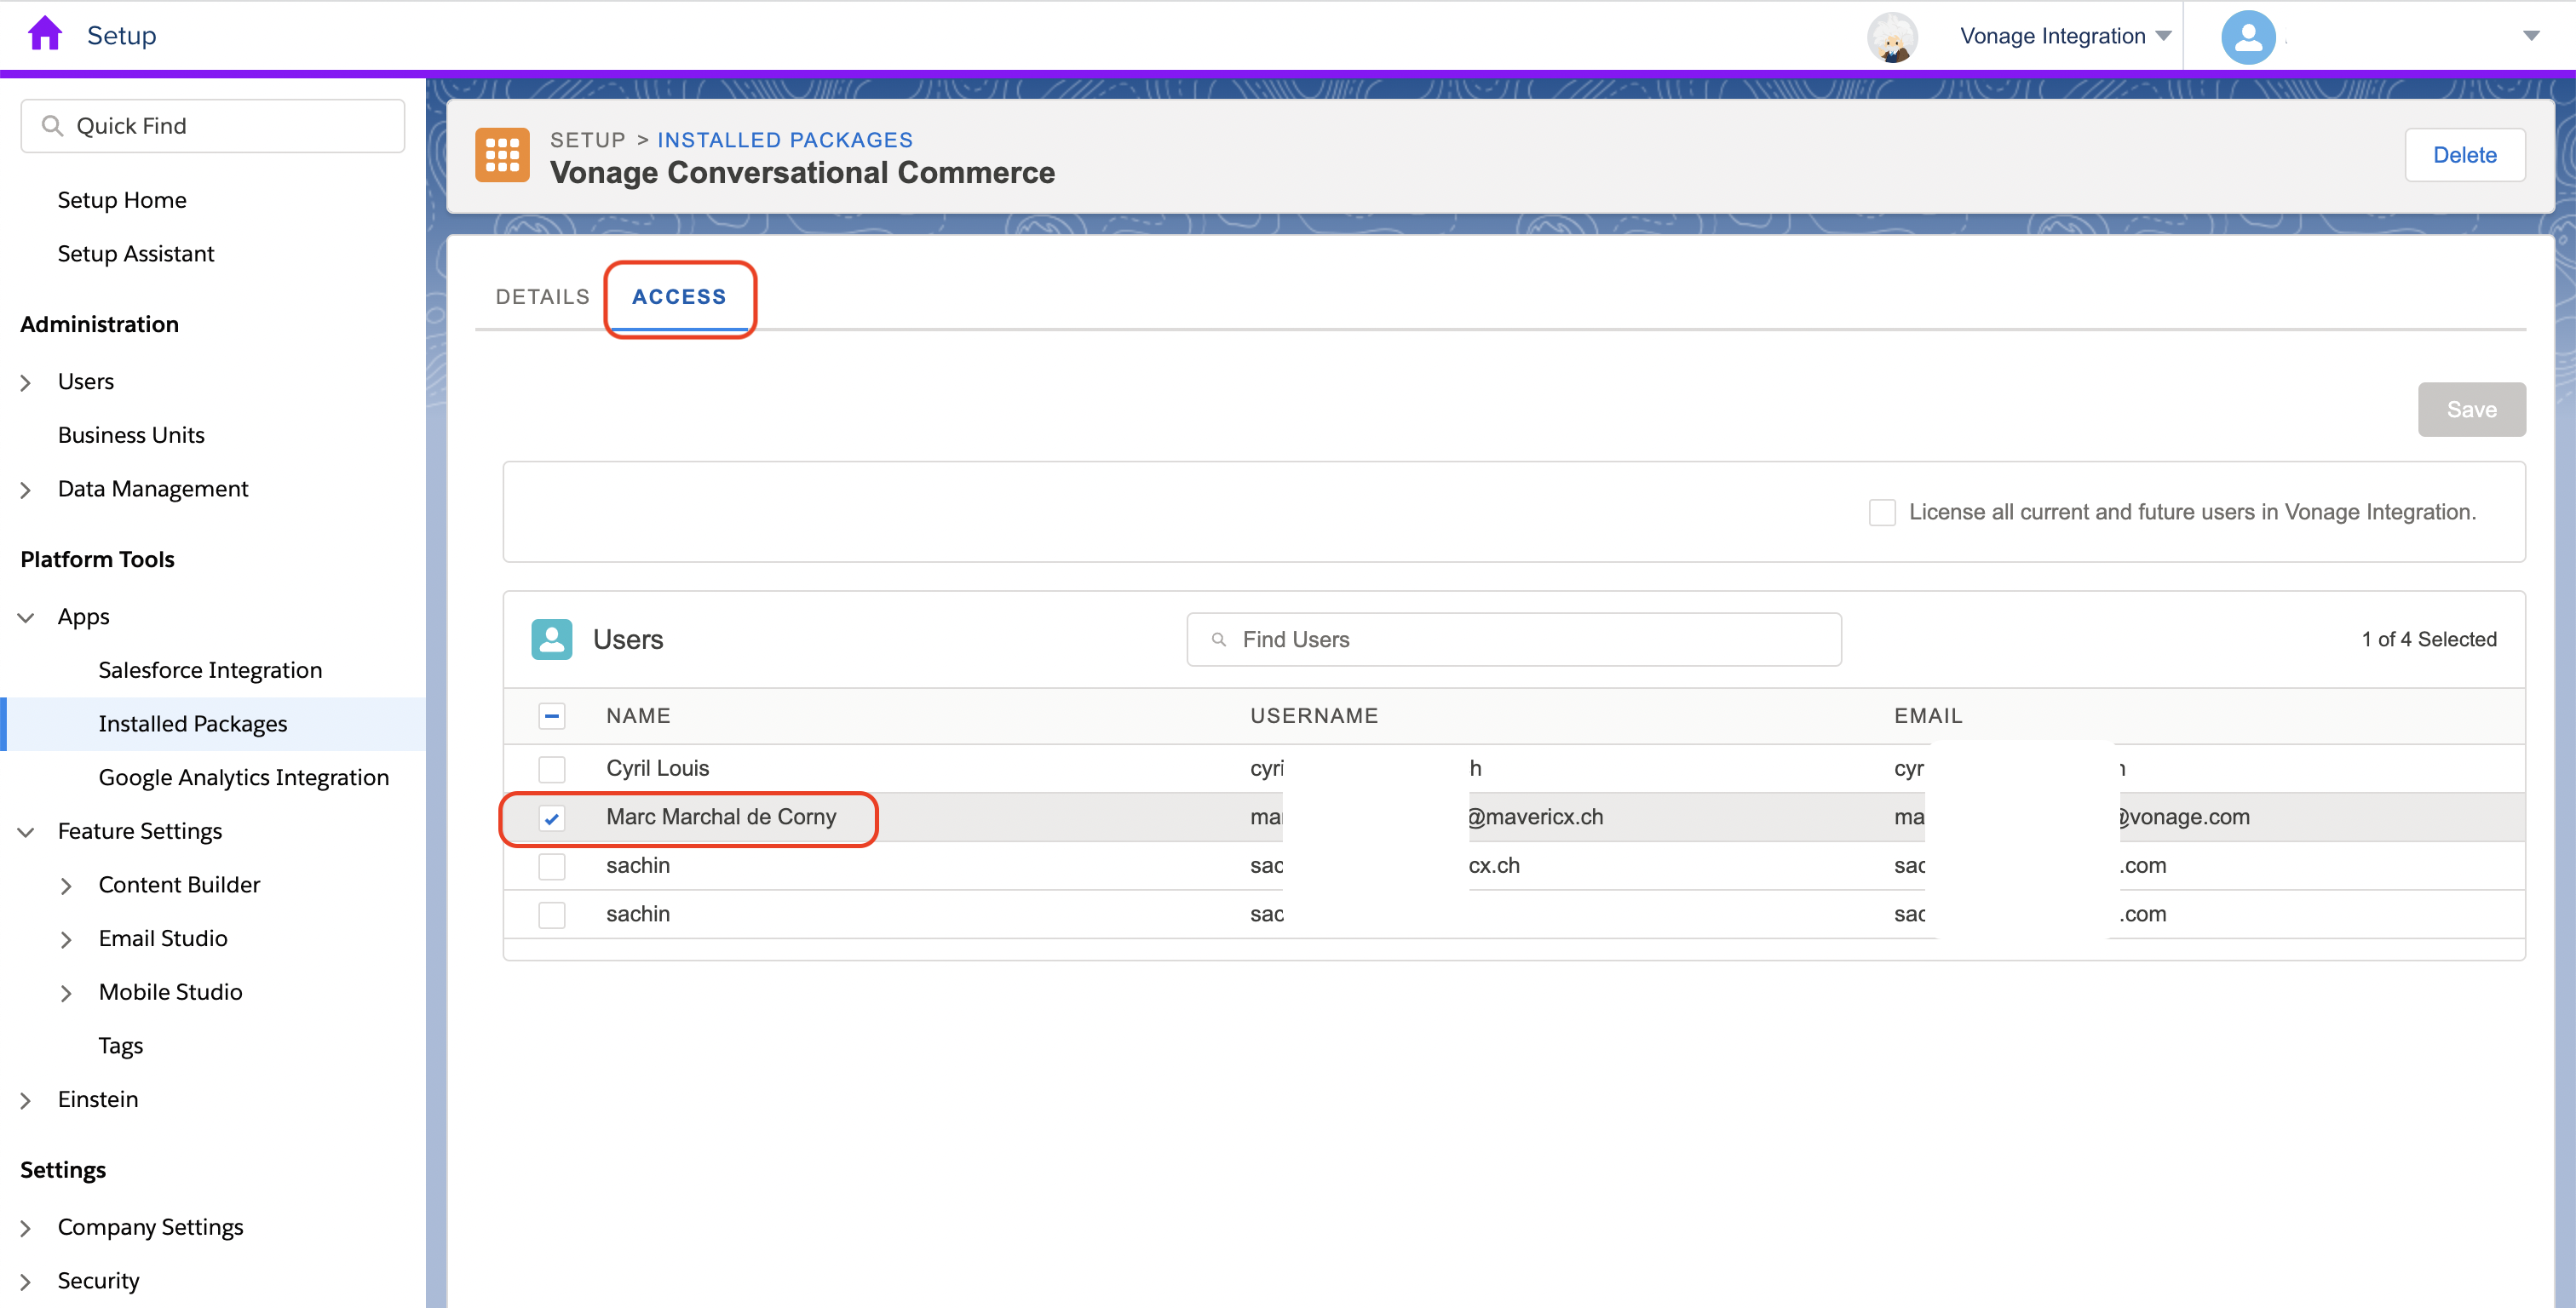Open Setup Home in sidebar

pos(122,200)
